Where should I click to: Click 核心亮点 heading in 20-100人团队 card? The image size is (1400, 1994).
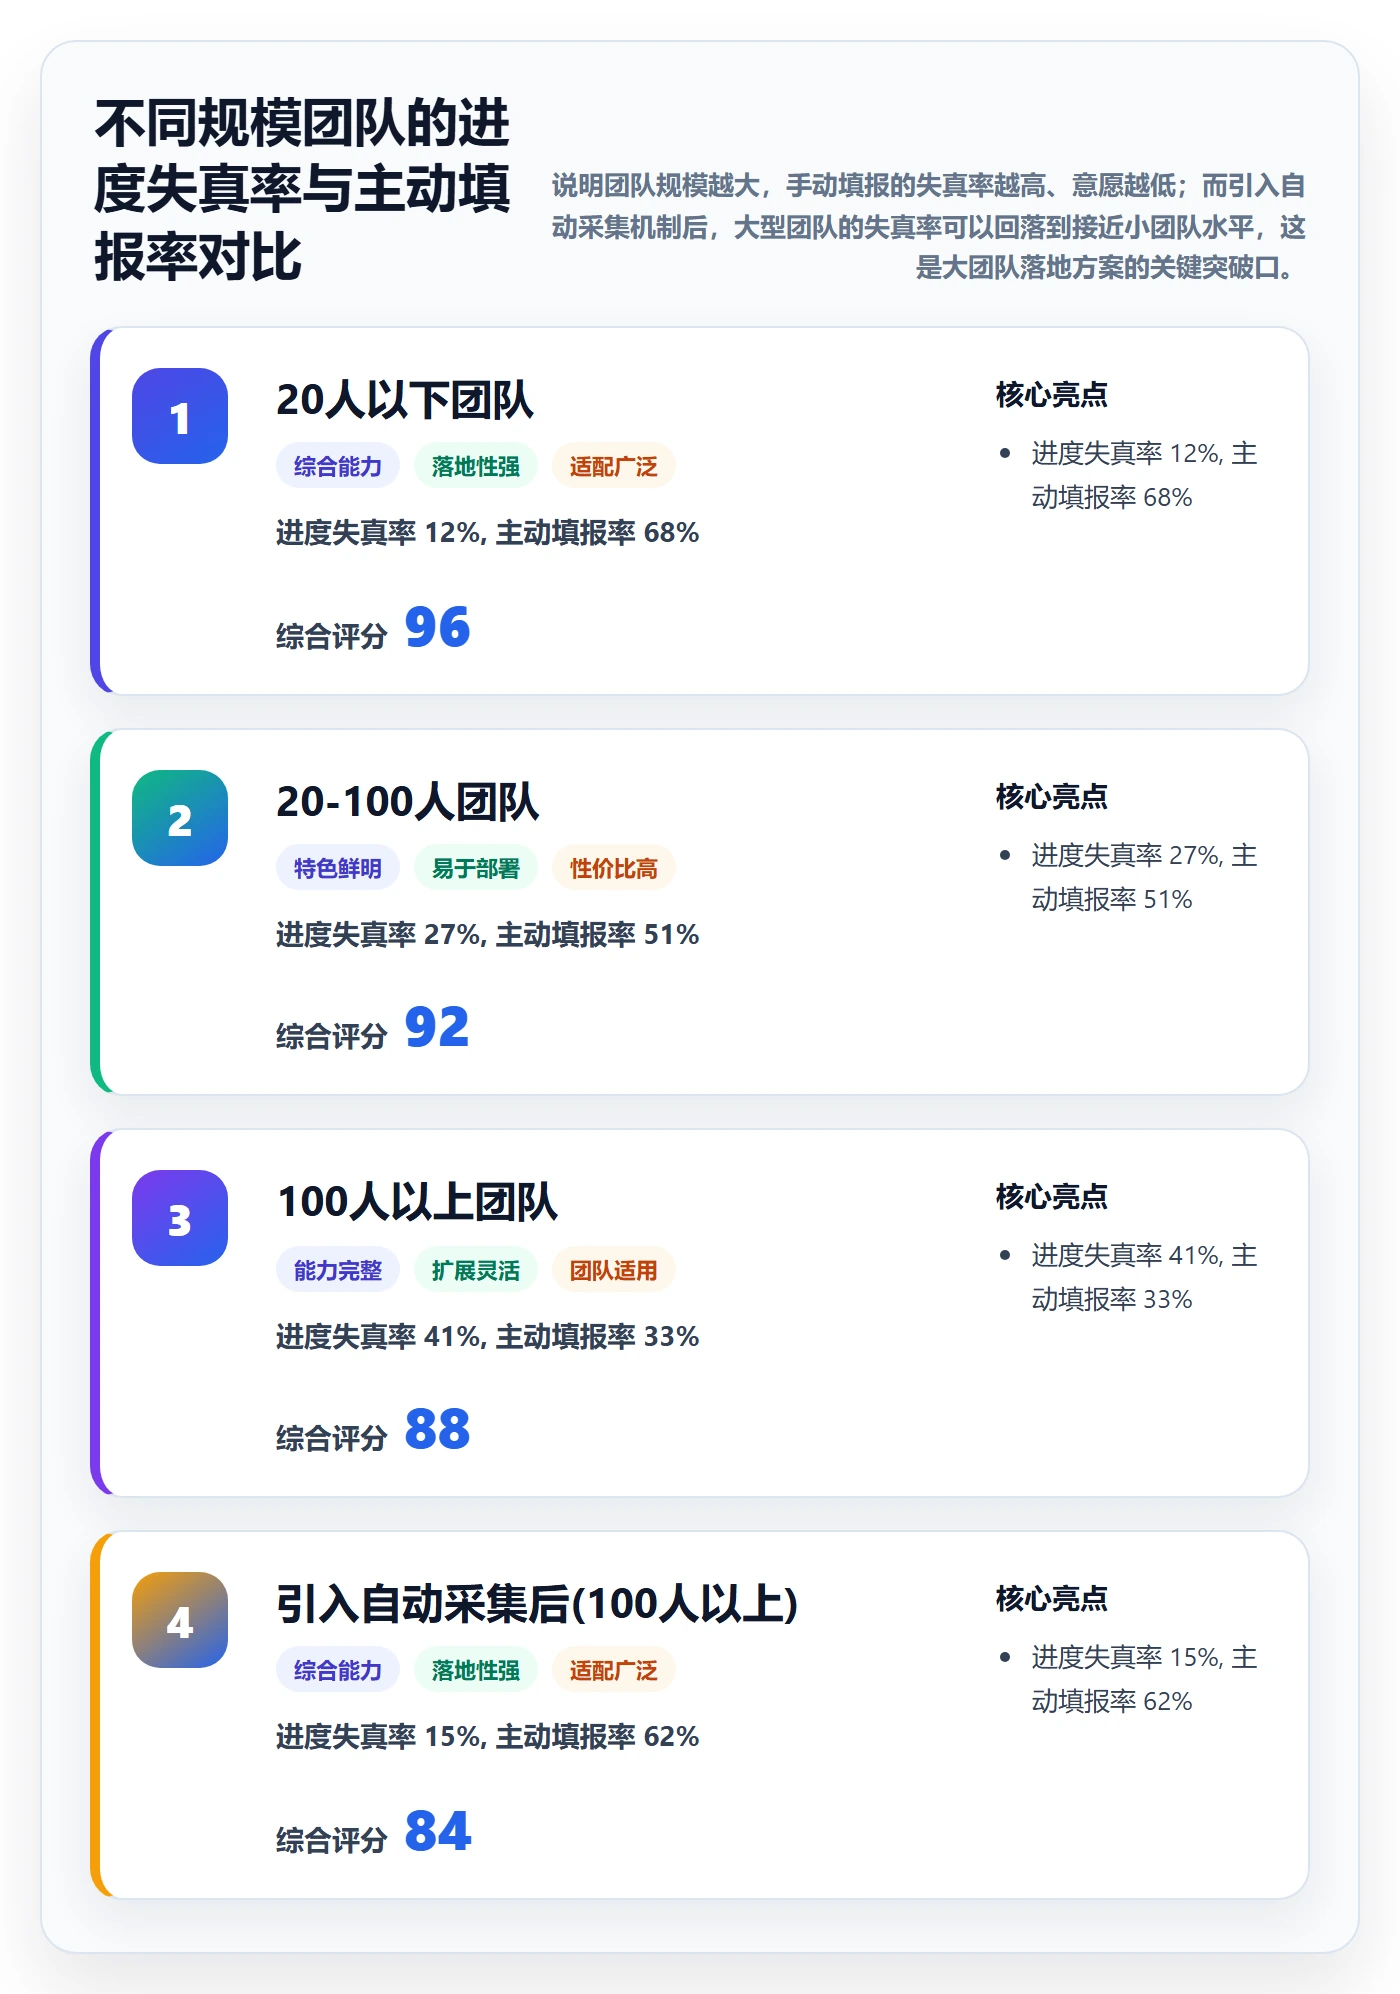tap(1052, 797)
